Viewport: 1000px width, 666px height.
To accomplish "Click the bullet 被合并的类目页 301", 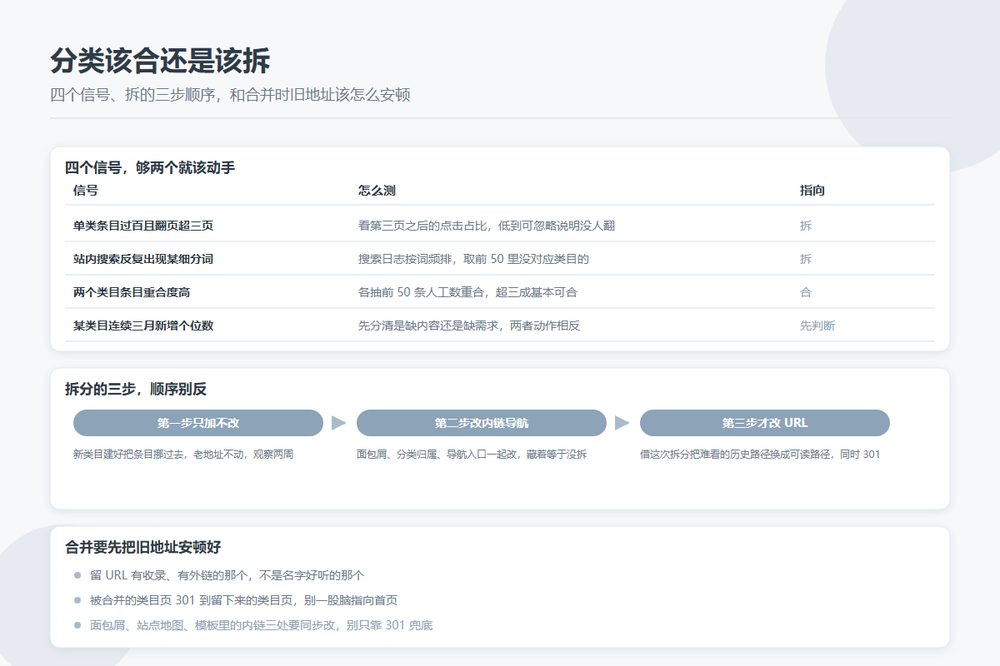I will pos(244,600).
